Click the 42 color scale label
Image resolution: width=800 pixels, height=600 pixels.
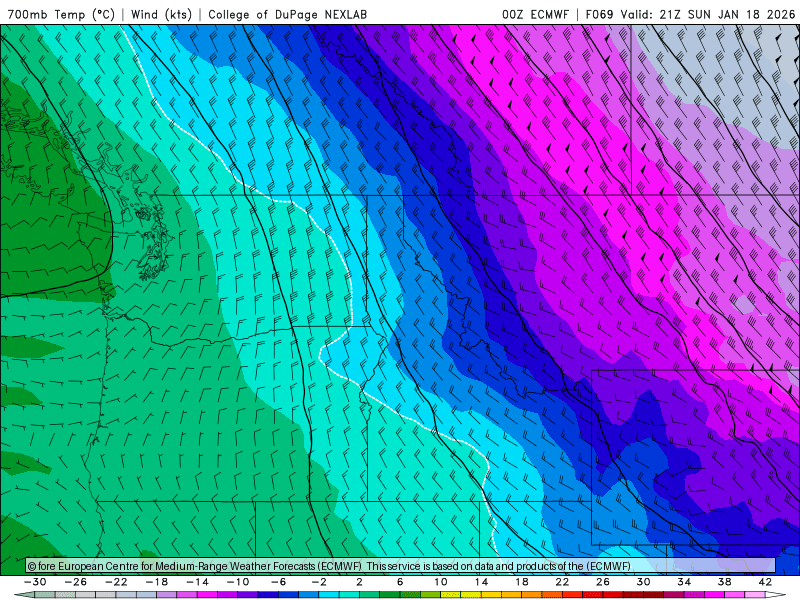click(765, 582)
